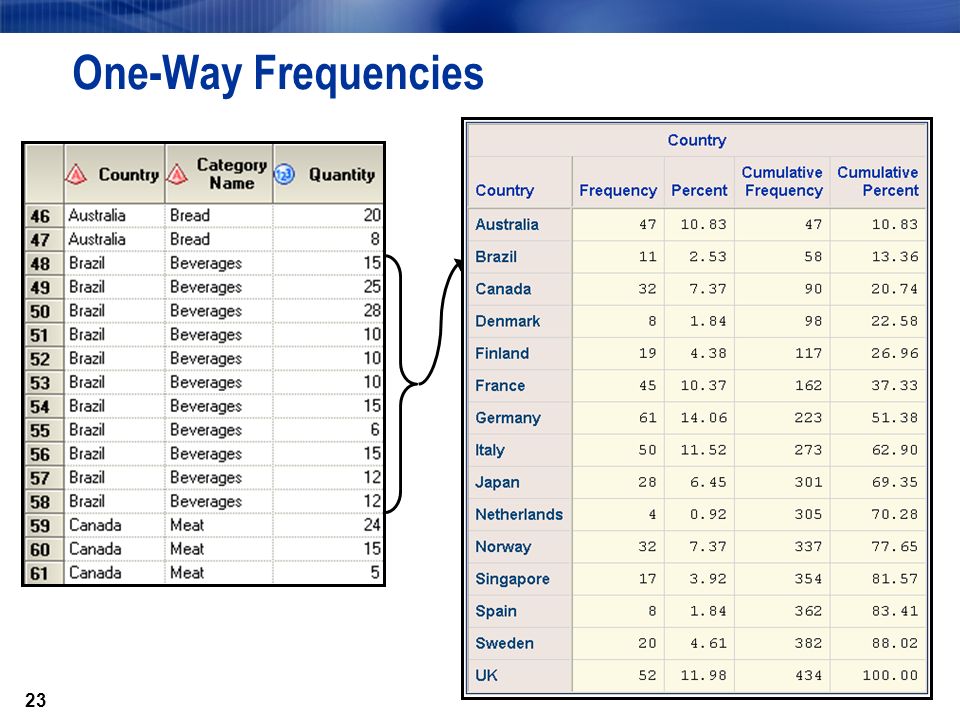
Task: Click the Australia row label in frequency table
Action: point(507,225)
